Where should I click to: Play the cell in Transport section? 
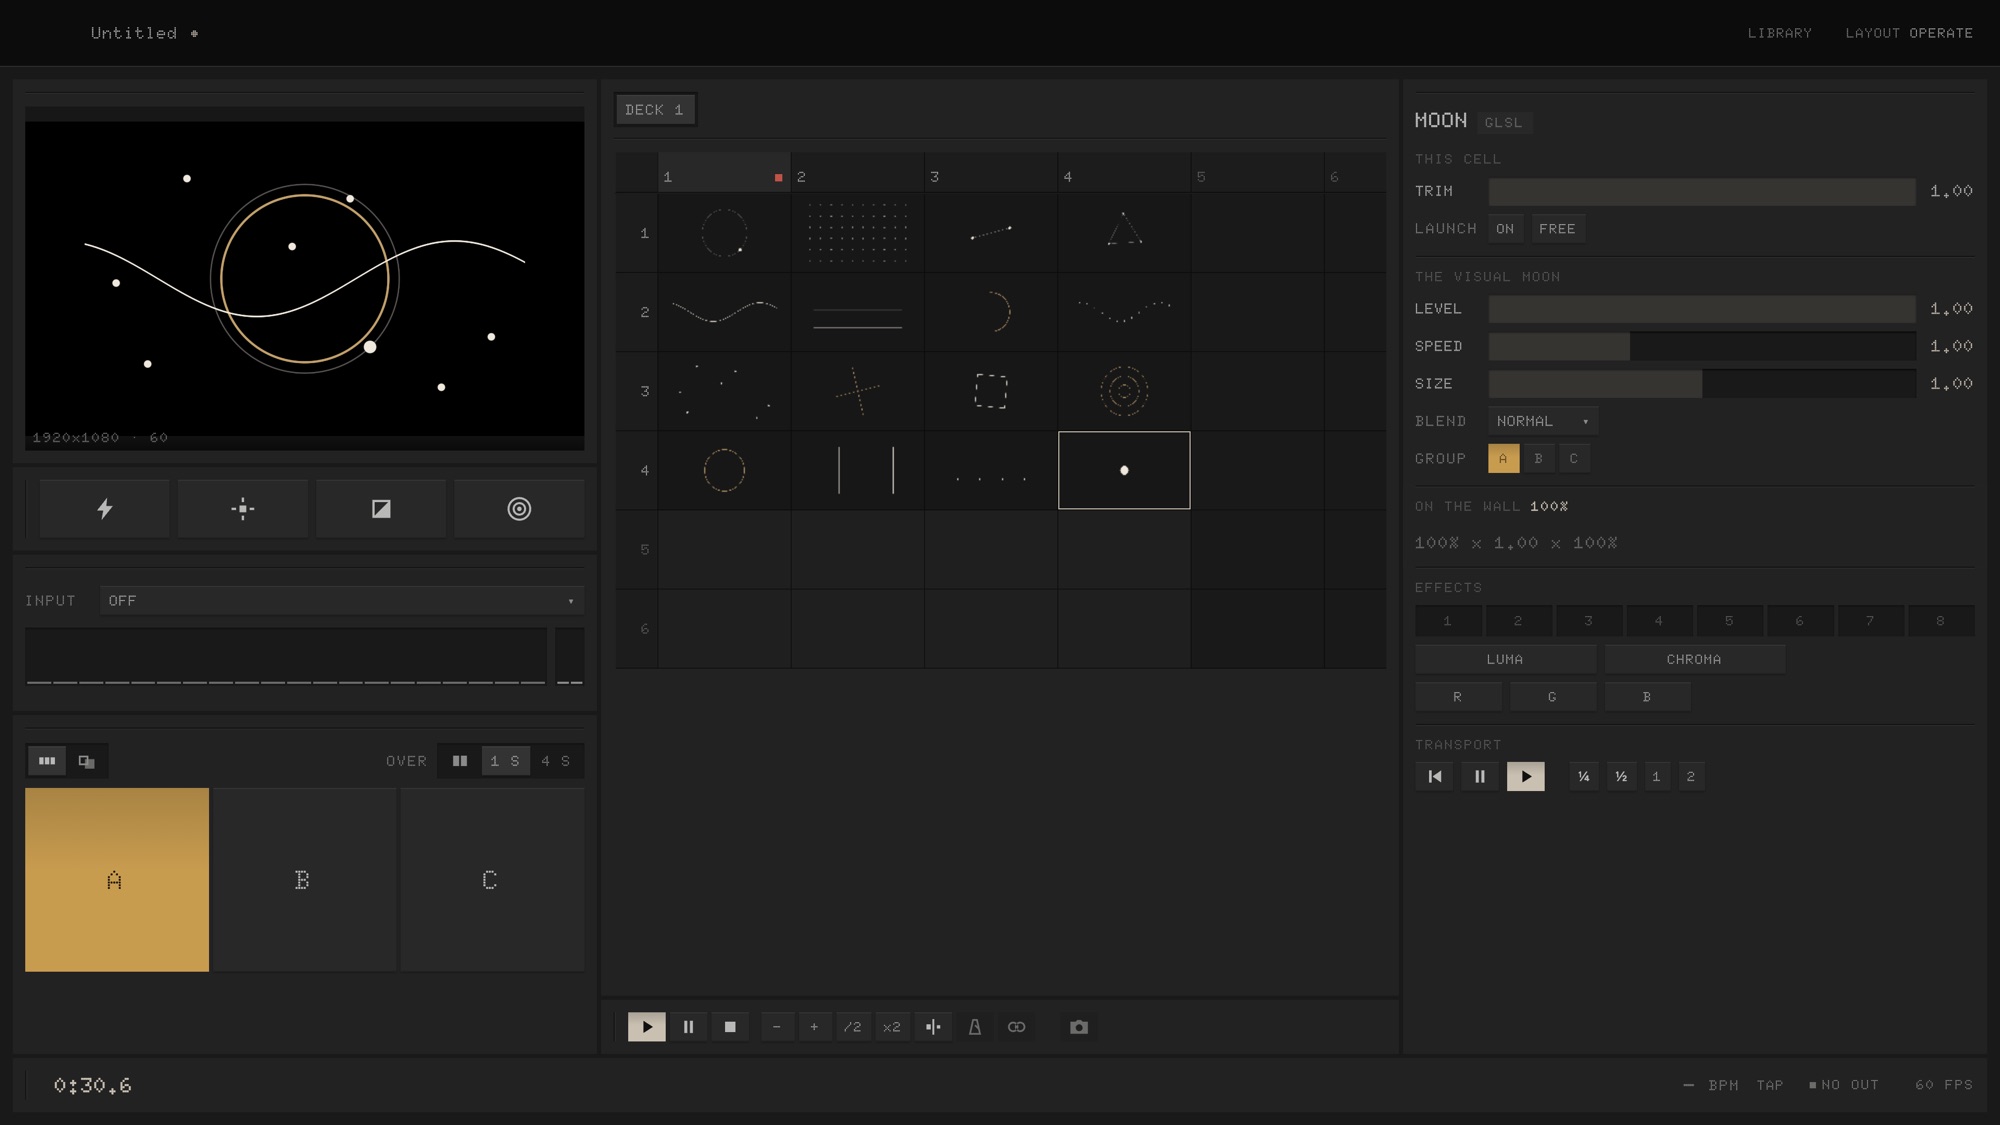click(x=1526, y=776)
